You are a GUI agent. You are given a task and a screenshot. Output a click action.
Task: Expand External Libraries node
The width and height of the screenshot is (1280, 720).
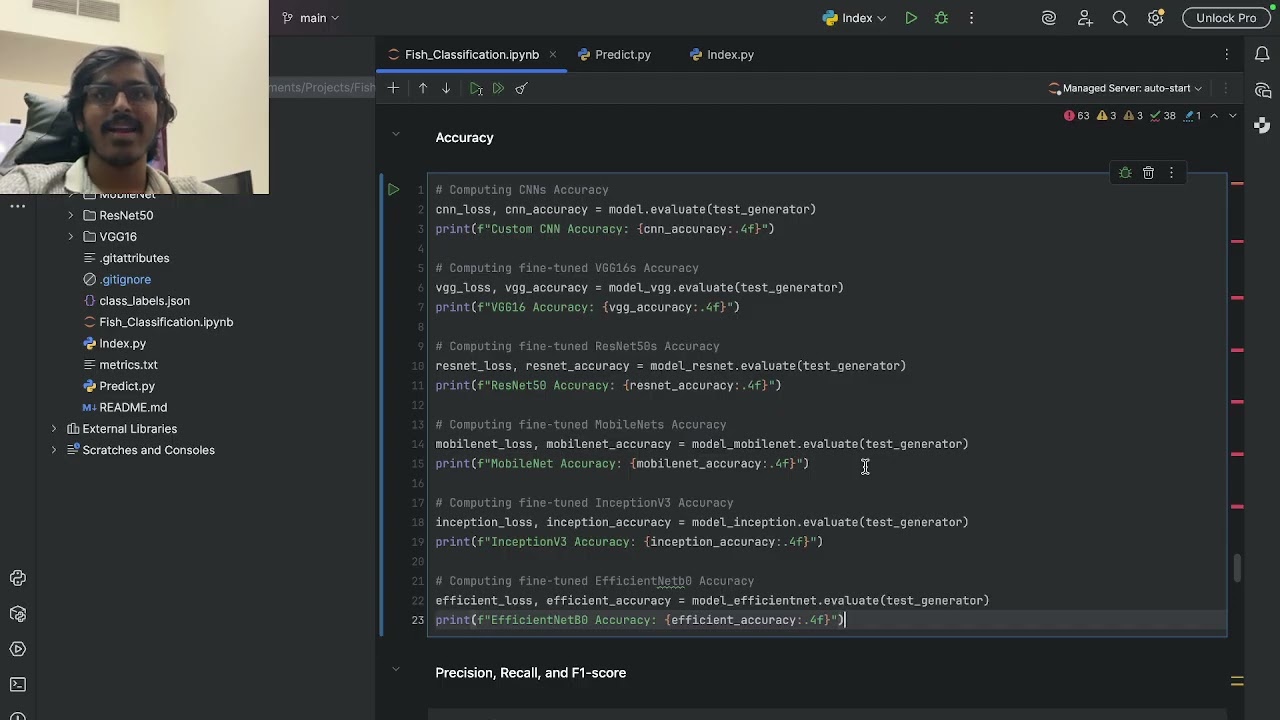54,429
